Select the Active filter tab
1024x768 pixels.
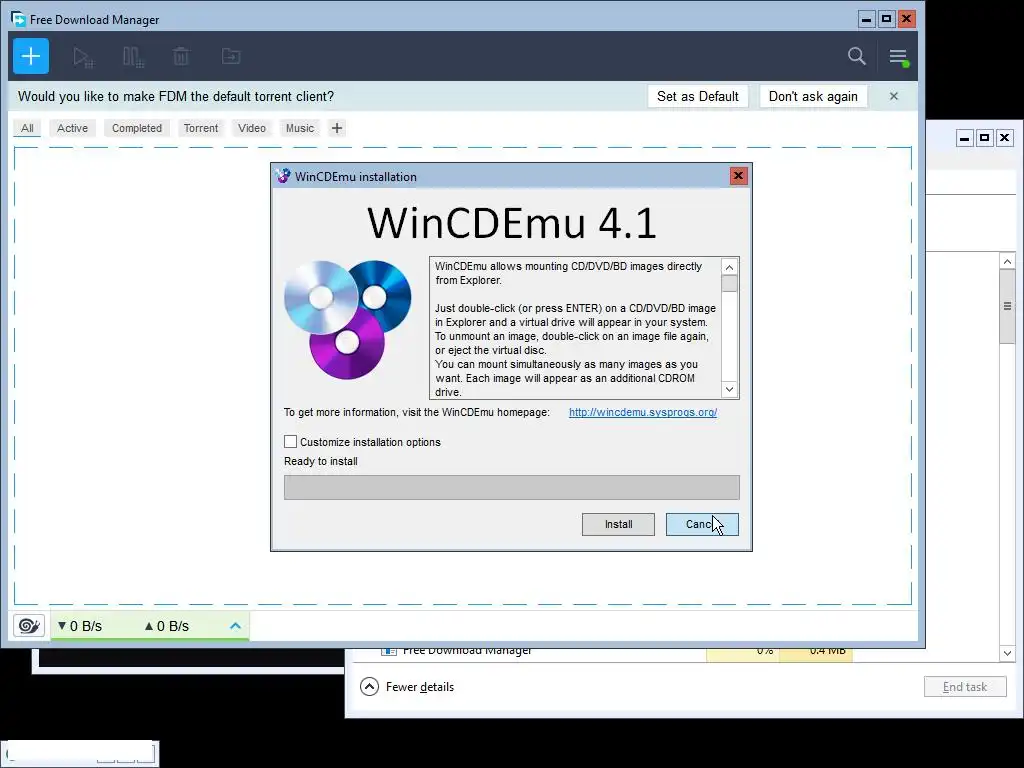pos(72,128)
